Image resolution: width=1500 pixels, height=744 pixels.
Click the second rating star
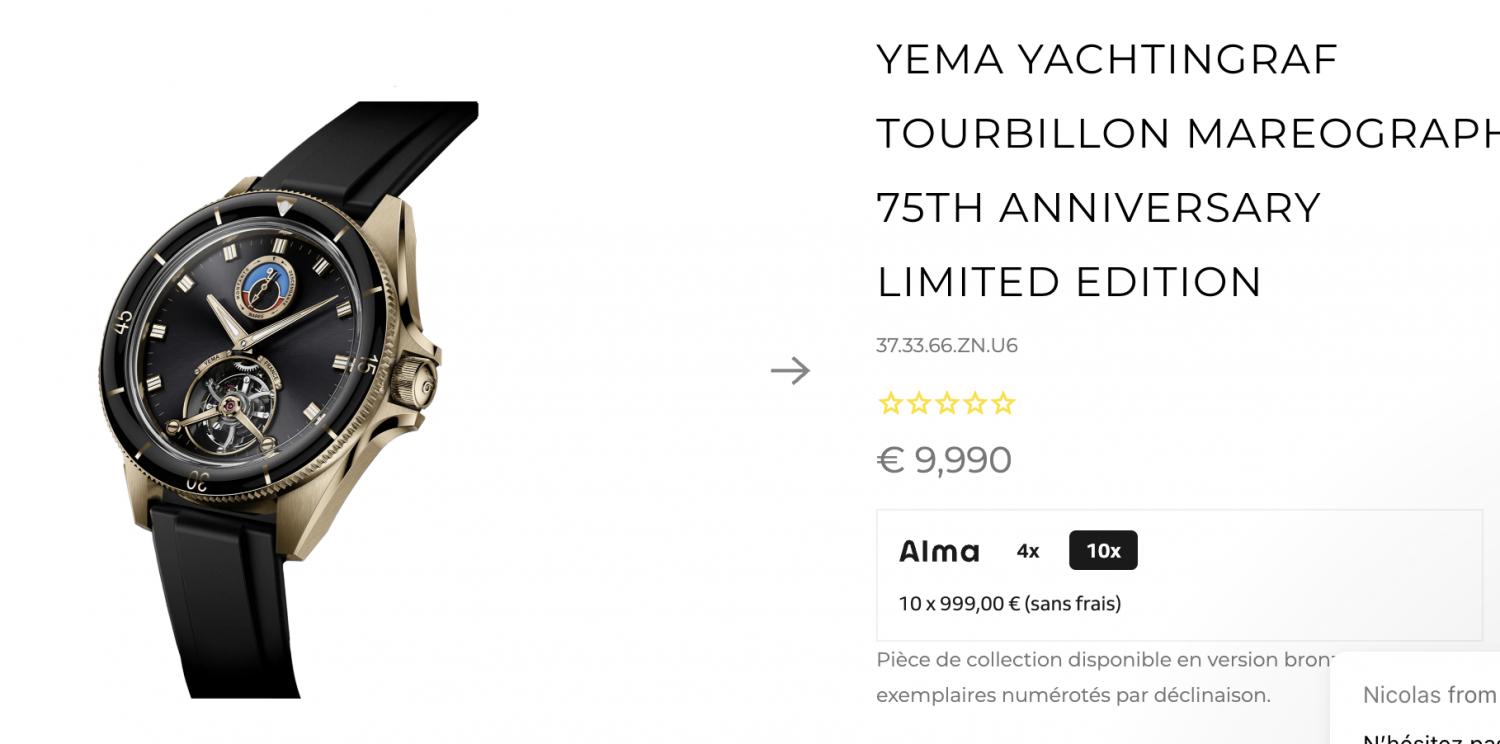[917, 404]
